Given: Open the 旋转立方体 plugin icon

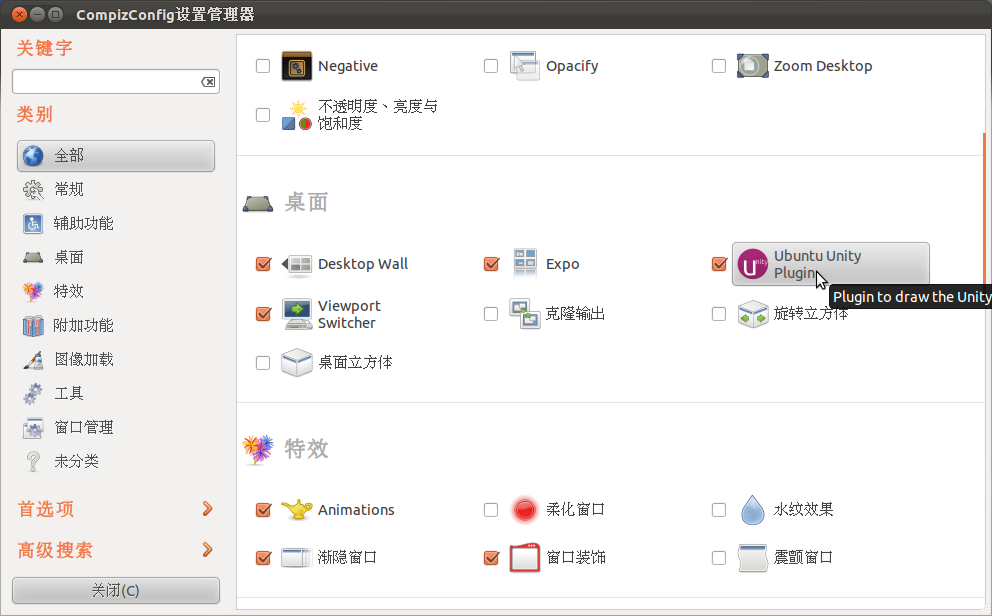Looking at the screenshot, I should pyautogui.click(x=752, y=314).
